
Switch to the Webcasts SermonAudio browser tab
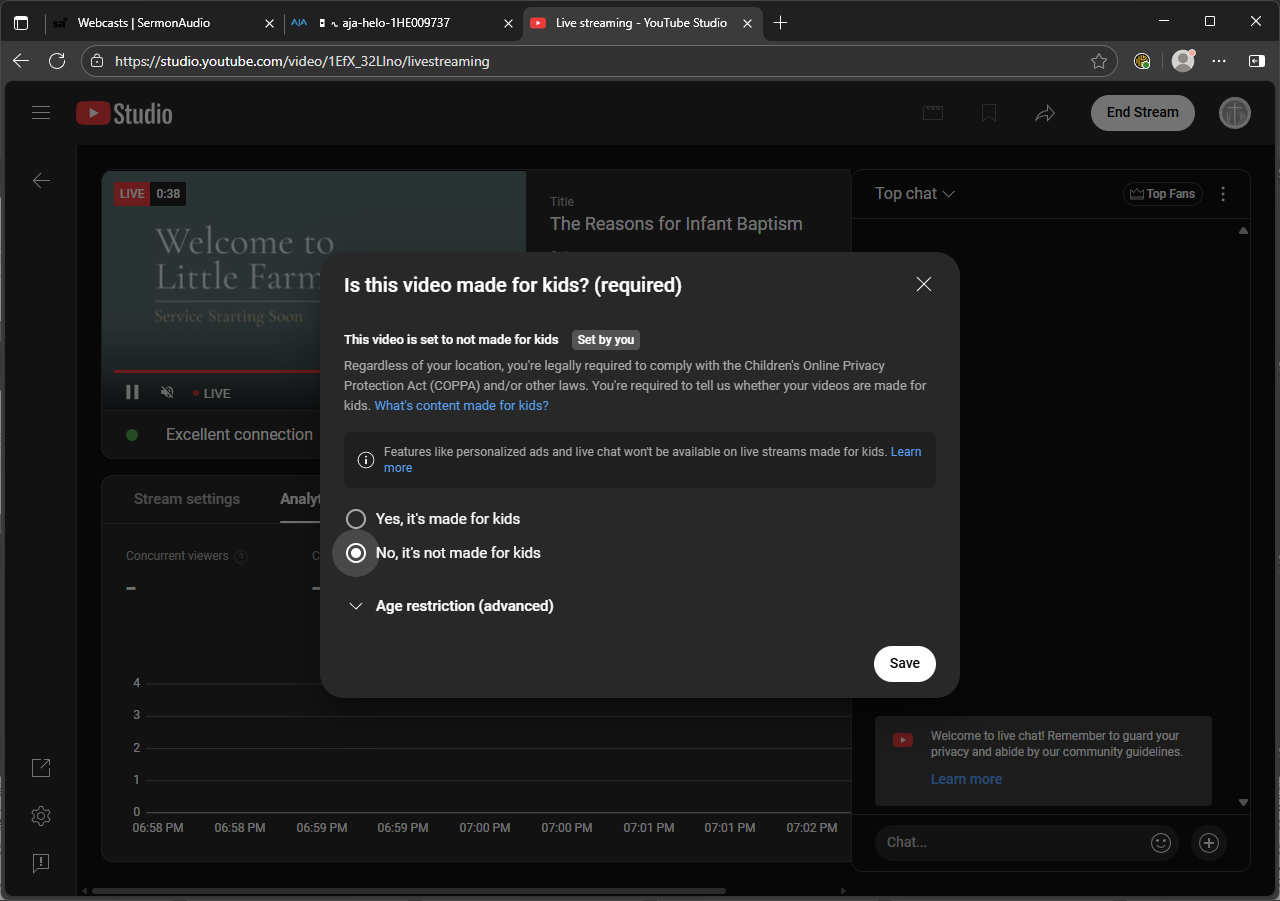144,22
